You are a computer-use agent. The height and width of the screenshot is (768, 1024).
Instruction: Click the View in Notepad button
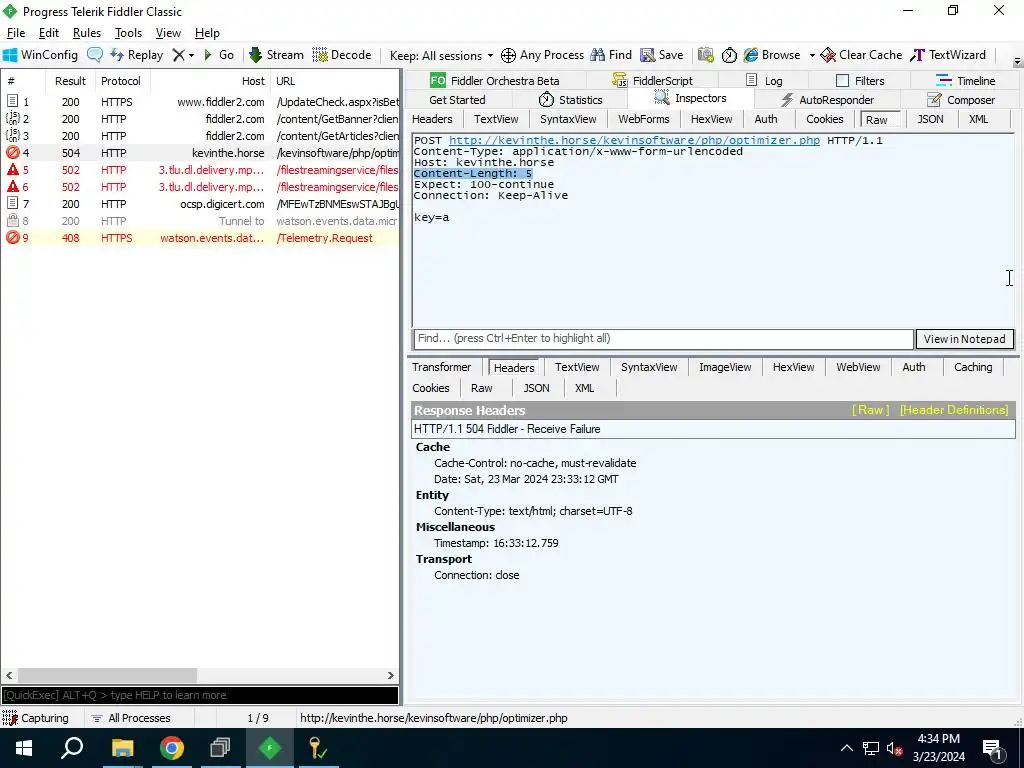pos(965,339)
